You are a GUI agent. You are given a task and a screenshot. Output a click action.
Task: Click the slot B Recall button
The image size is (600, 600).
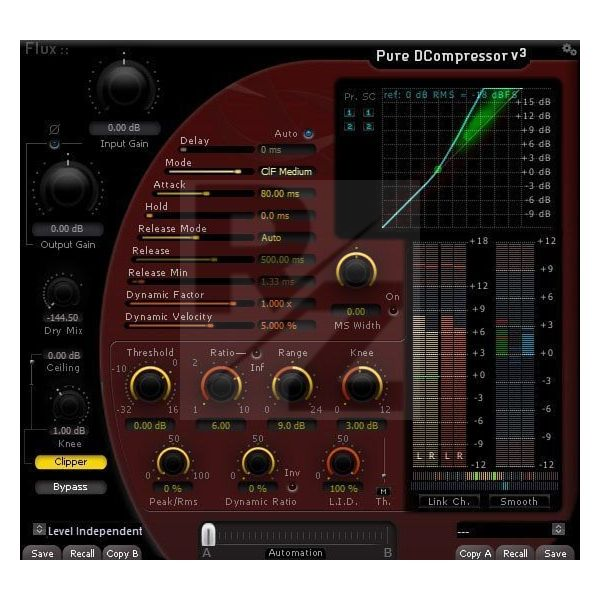515,553
